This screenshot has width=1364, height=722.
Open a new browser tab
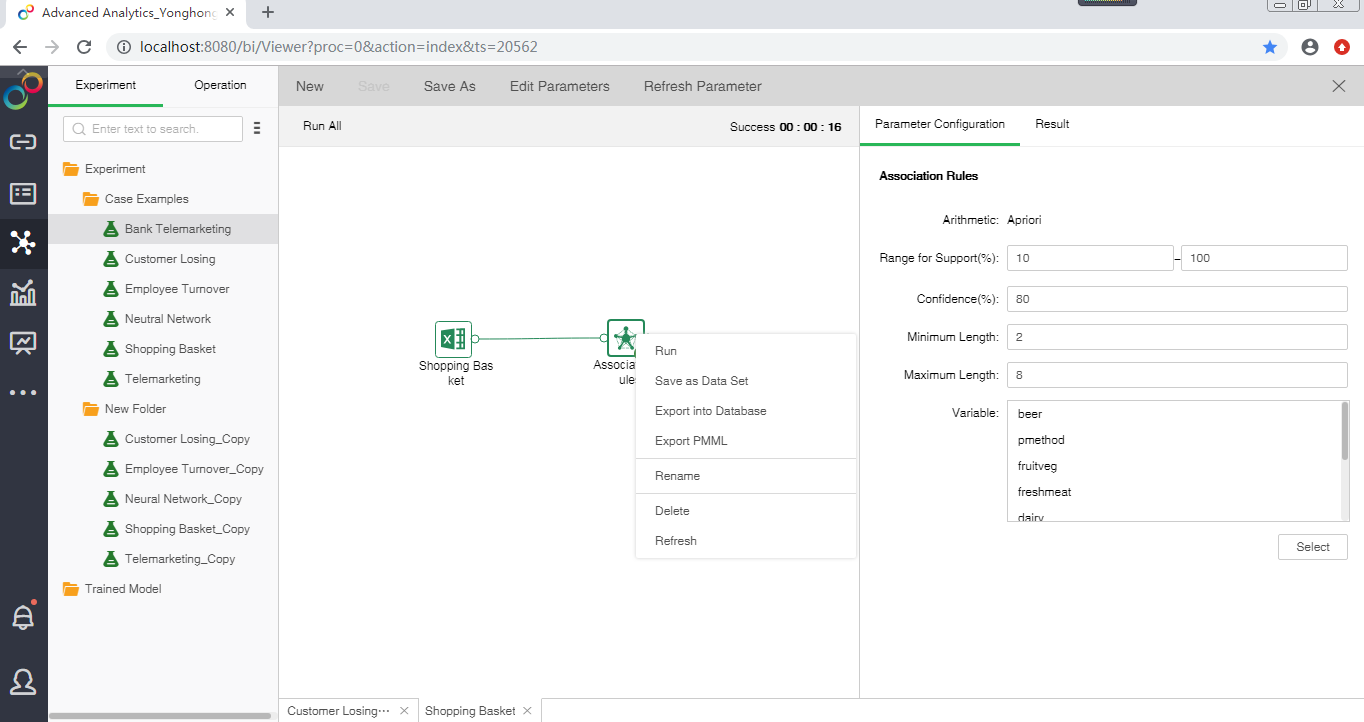coord(268,13)
